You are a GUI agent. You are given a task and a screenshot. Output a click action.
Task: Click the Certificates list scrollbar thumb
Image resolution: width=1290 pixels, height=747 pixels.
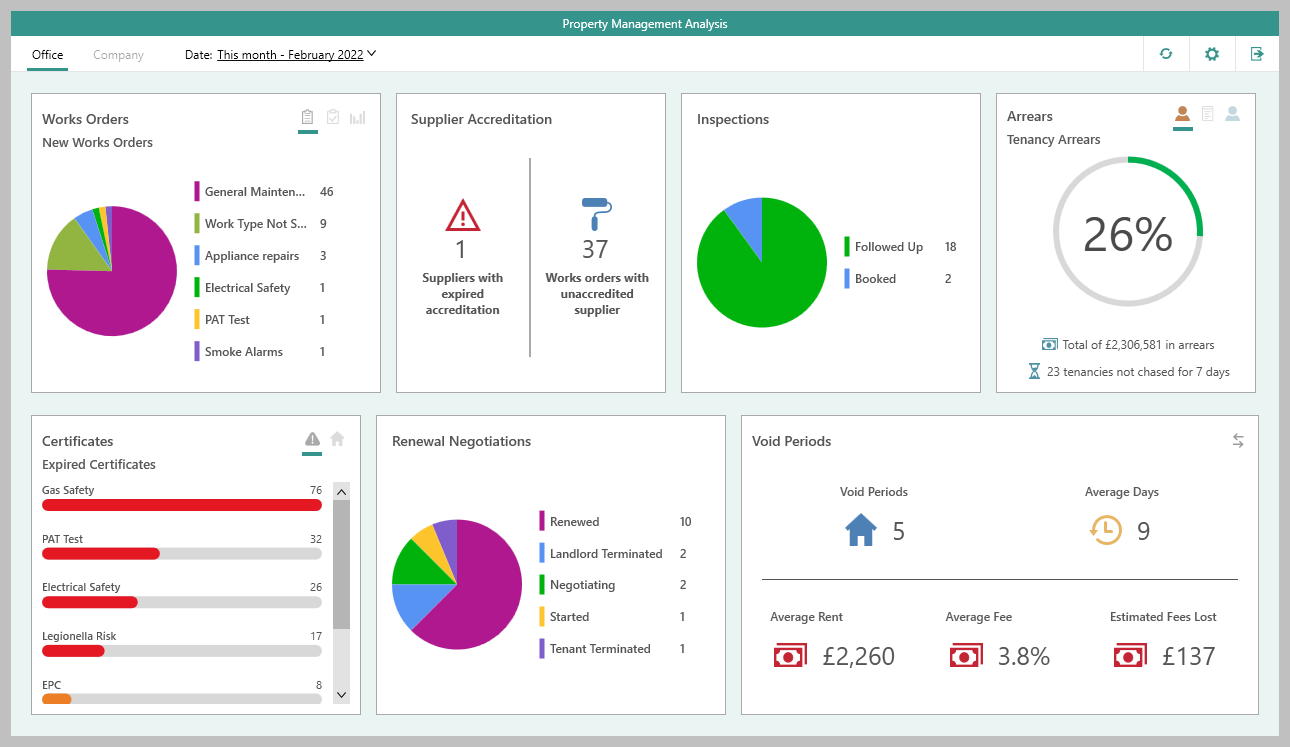341,564
